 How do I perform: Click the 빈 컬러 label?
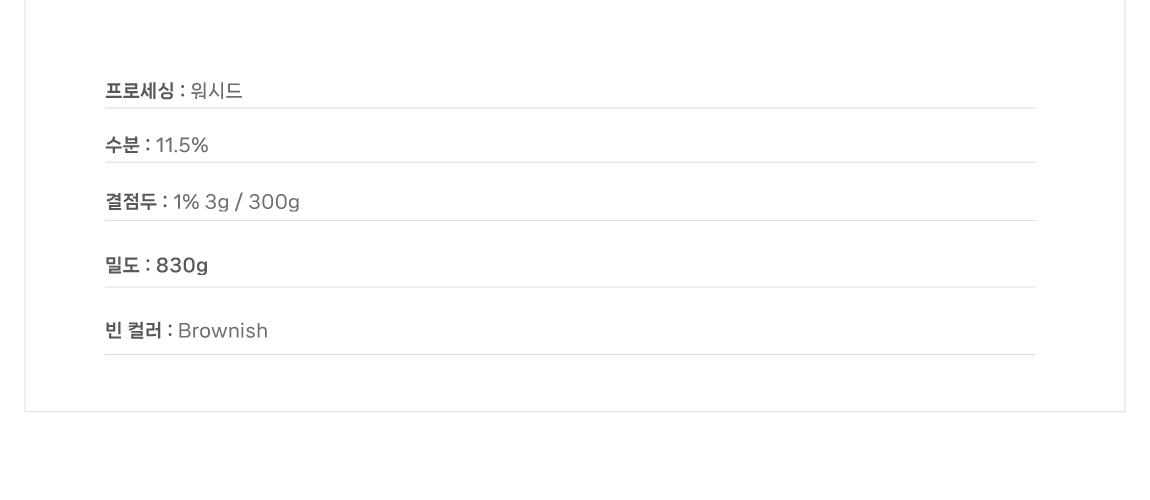point(133,331)
